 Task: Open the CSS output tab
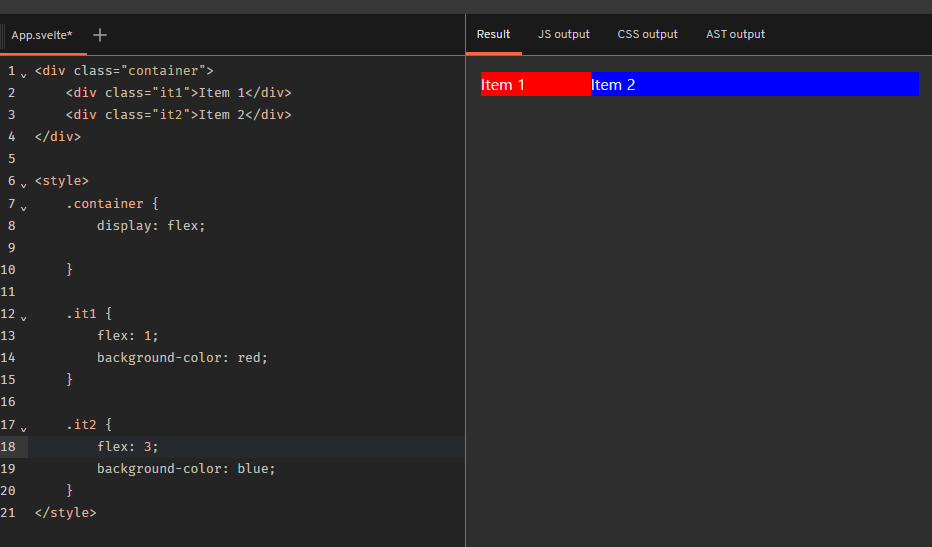tap(647, 34)
